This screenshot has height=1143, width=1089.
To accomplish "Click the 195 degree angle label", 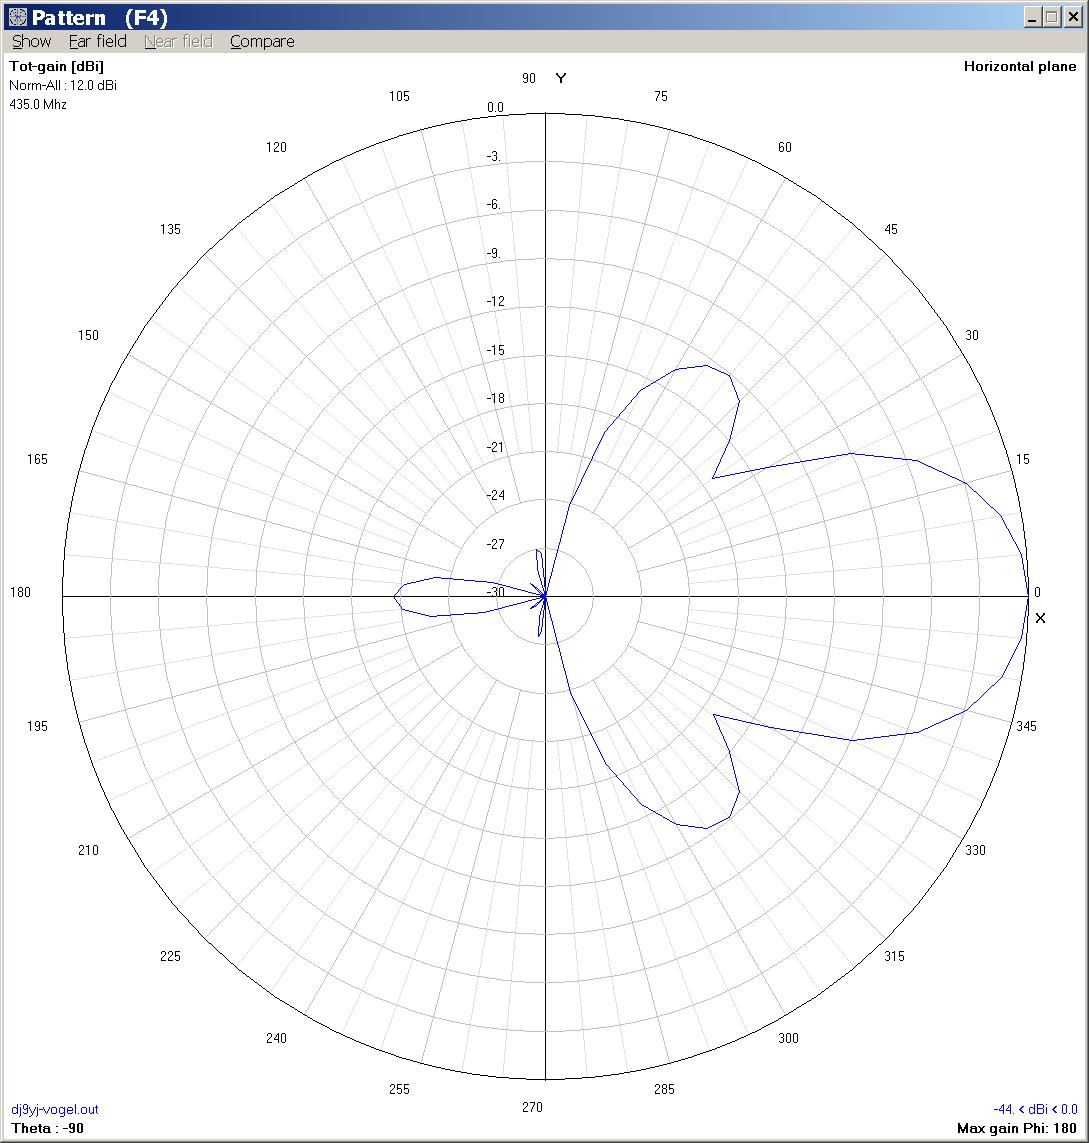I will 37,726.
